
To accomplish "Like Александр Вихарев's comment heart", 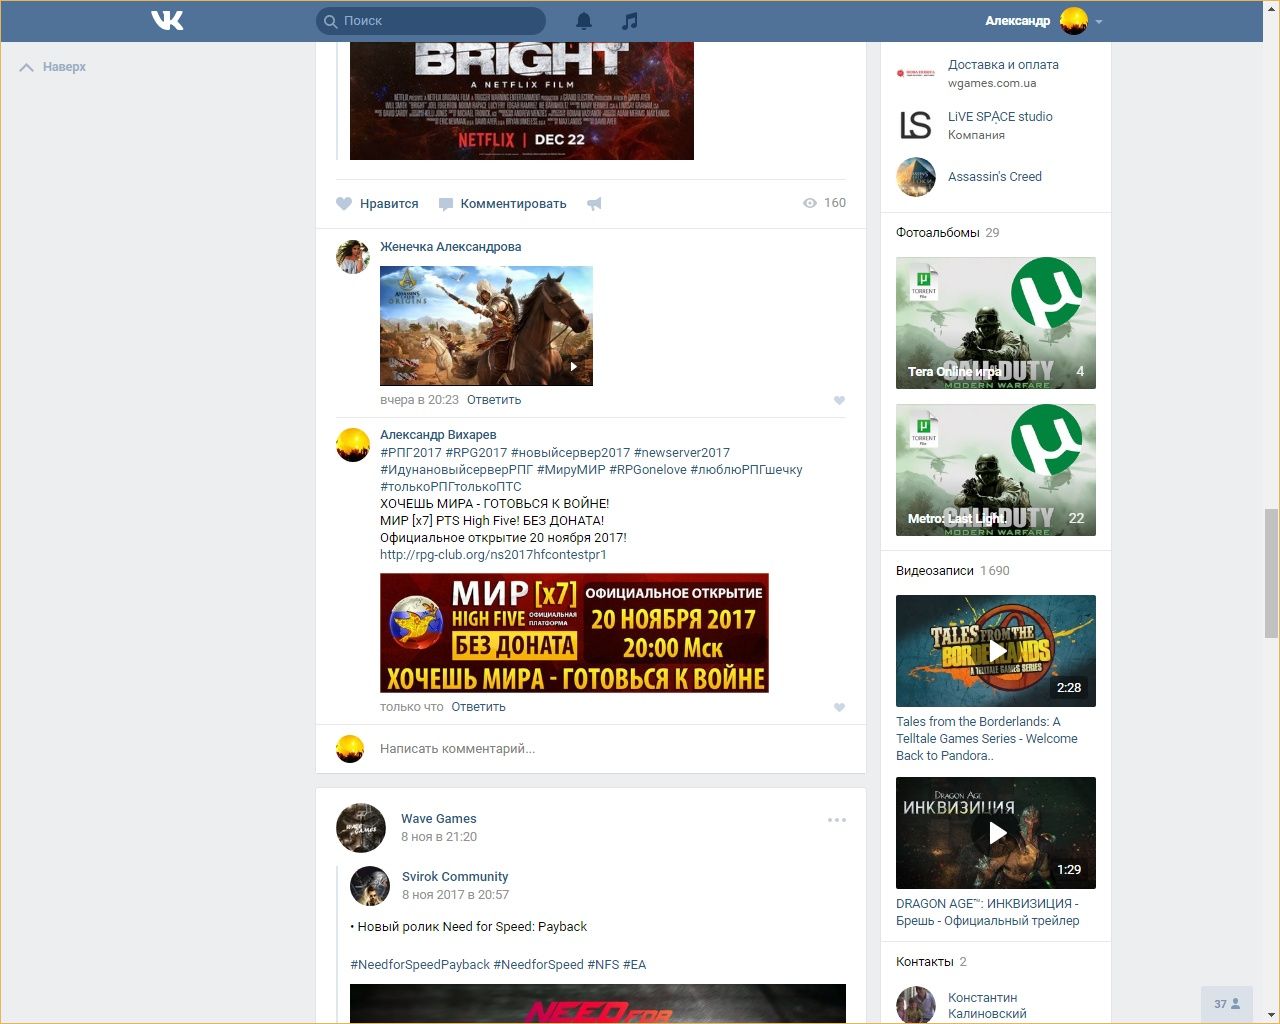I will pos(839,707).
